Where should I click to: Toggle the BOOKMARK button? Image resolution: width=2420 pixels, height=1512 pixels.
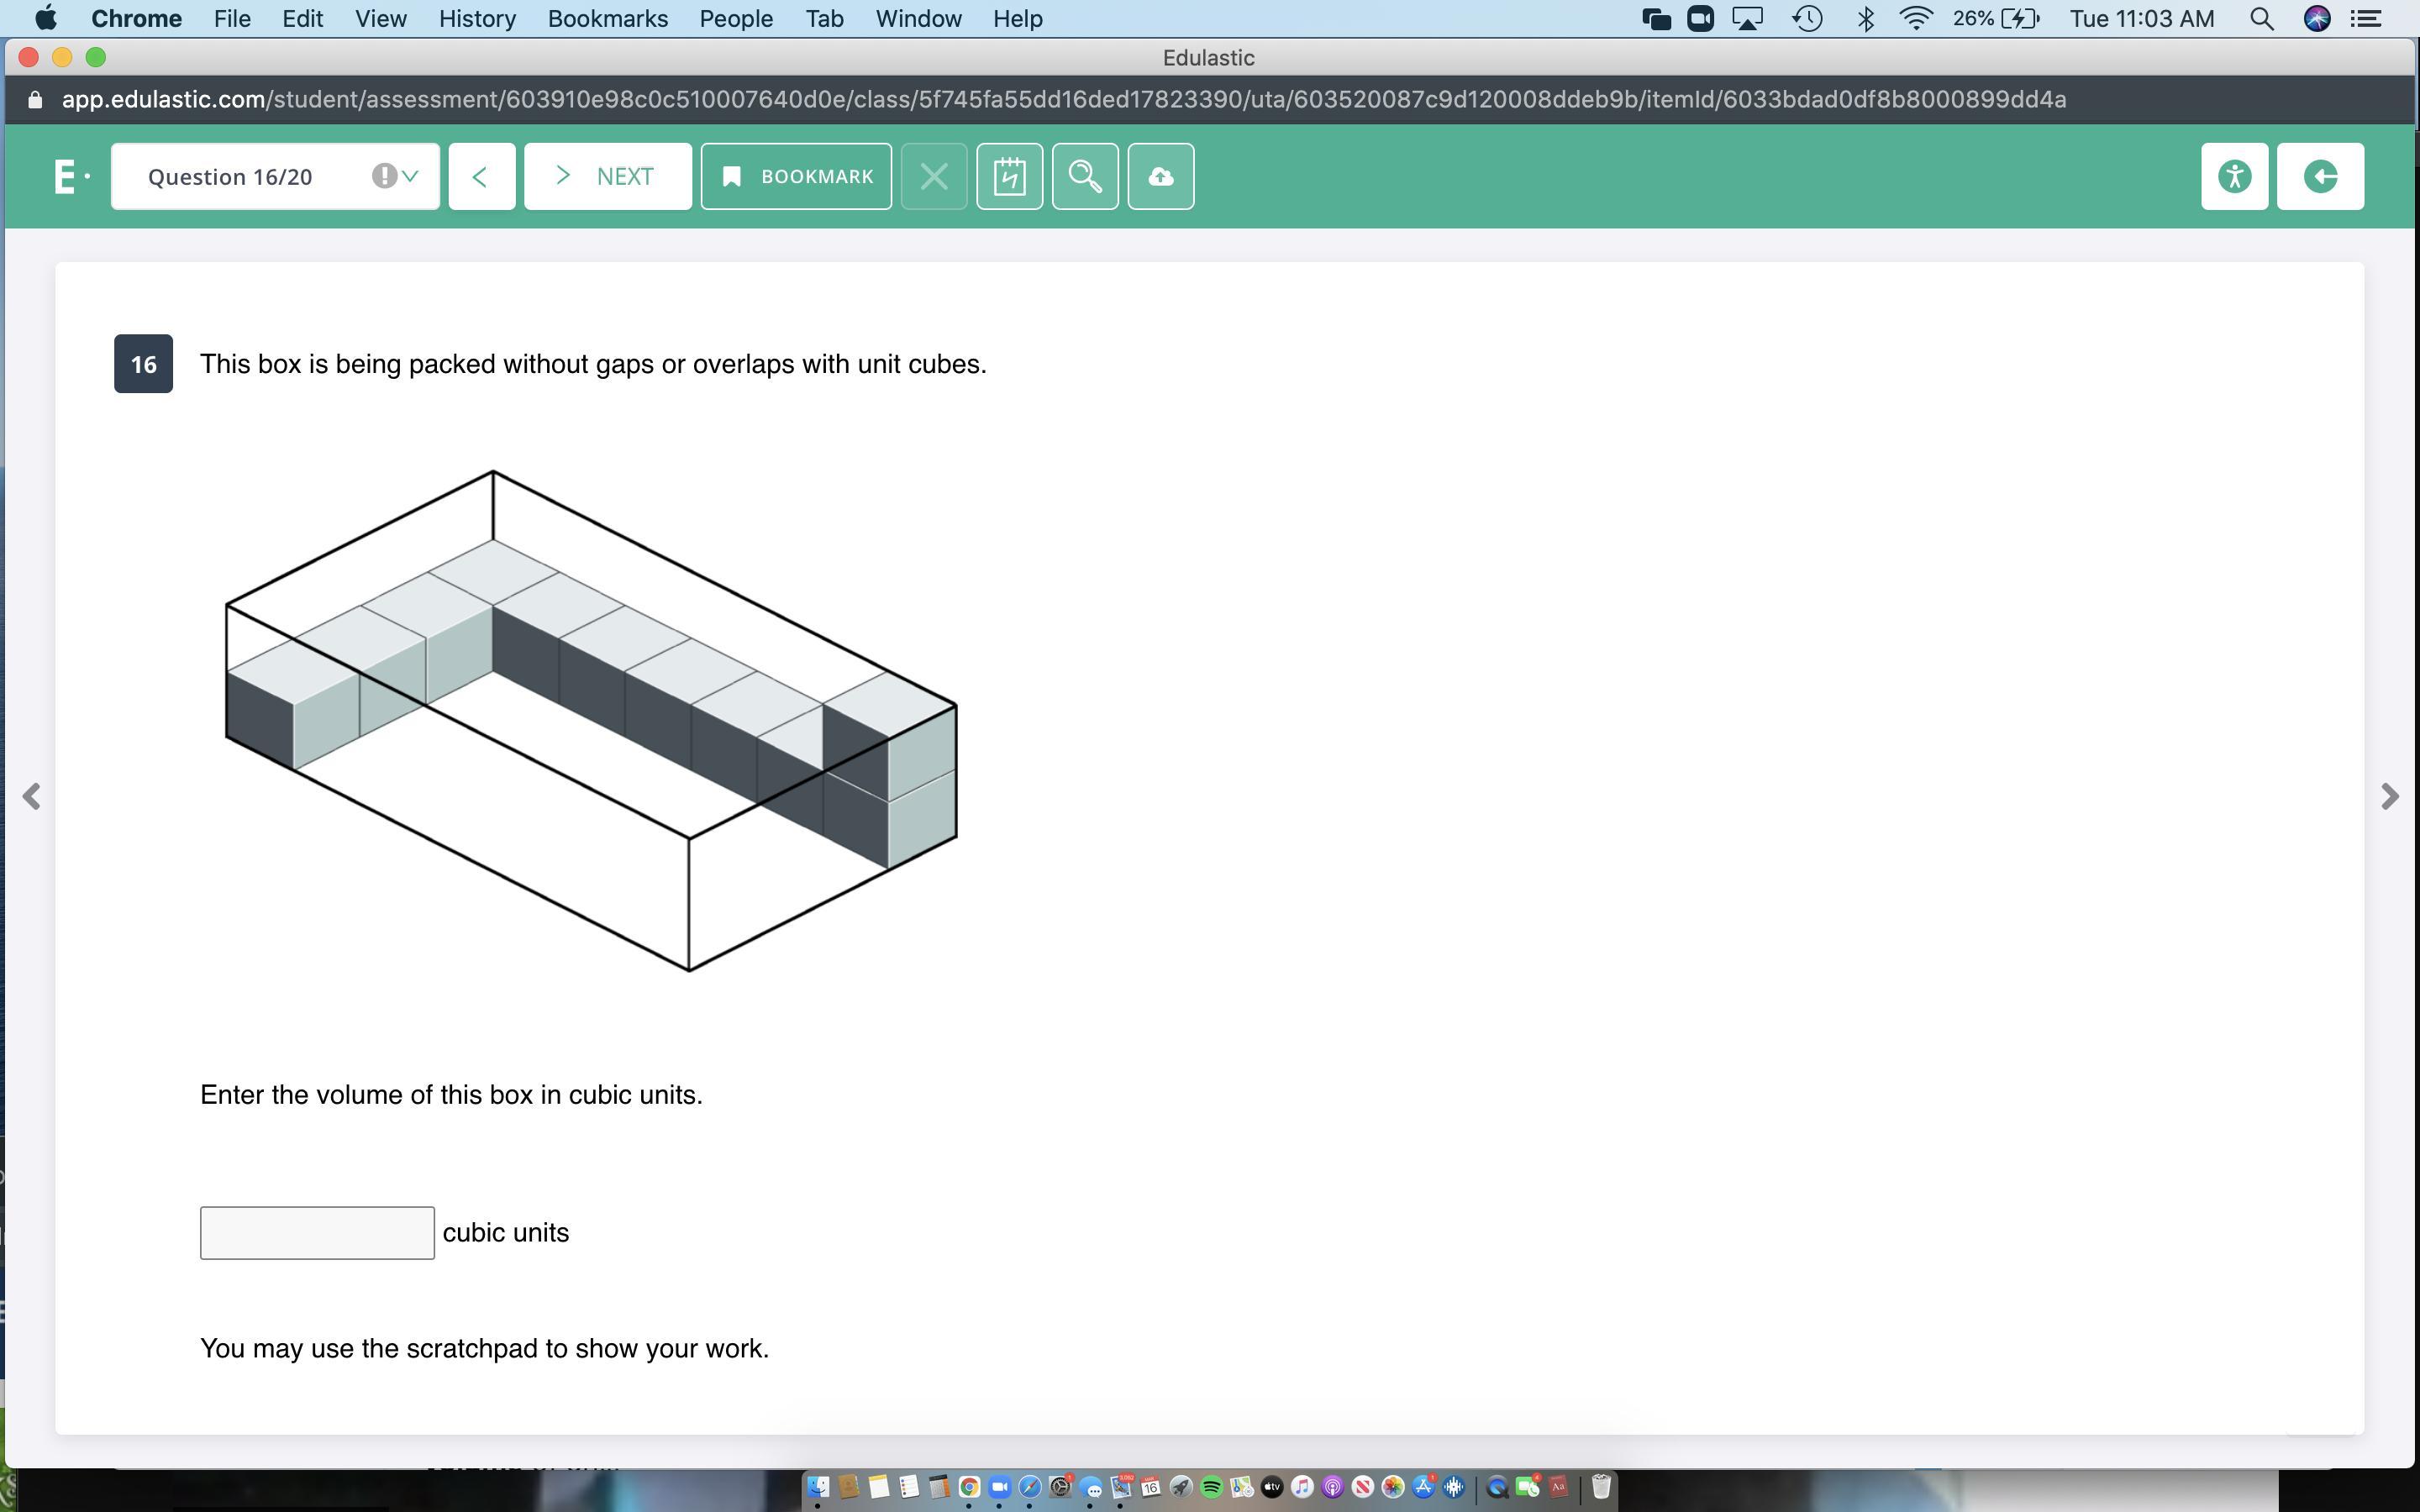click(796, 176)
